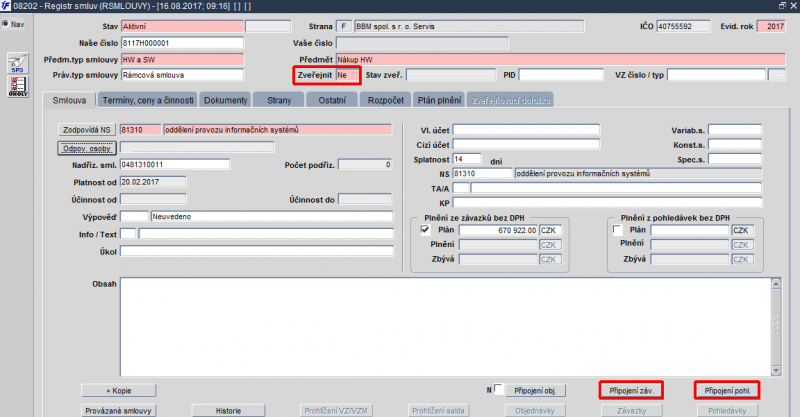Image resolution: width=800 pixels, height=417 pixels.
Task: Click the Platnost od field 20.02.2017
Action: (x=153, y=182)
